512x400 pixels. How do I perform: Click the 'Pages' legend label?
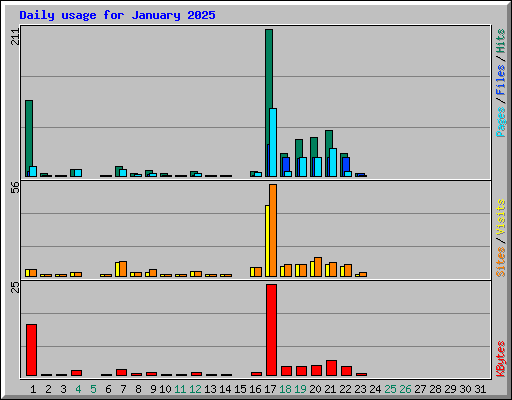pos(501,122)
